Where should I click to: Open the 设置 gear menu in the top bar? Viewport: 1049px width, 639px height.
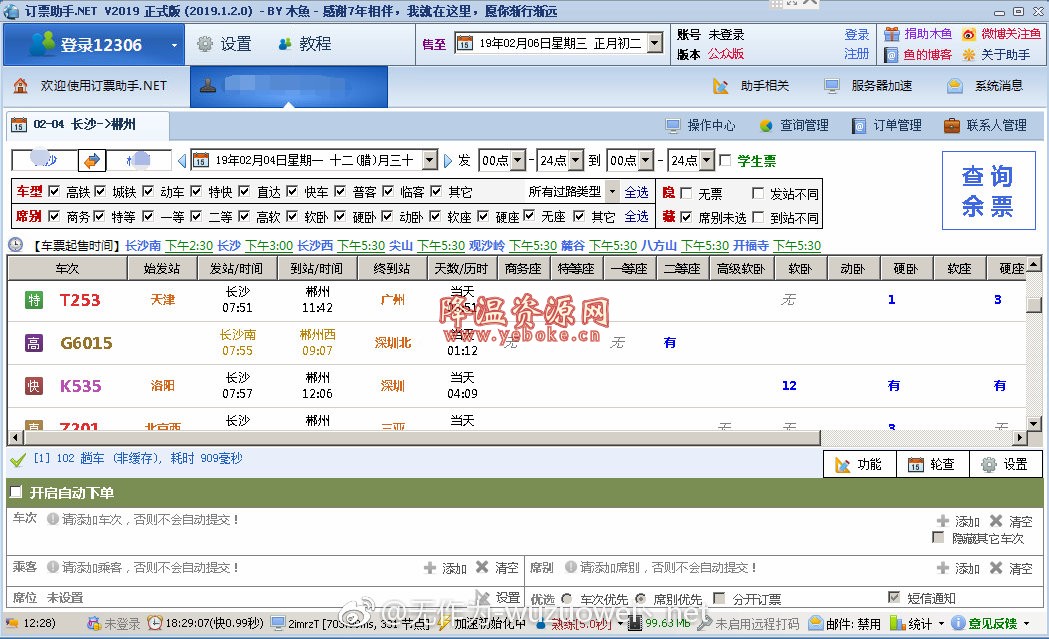[224, 44]
